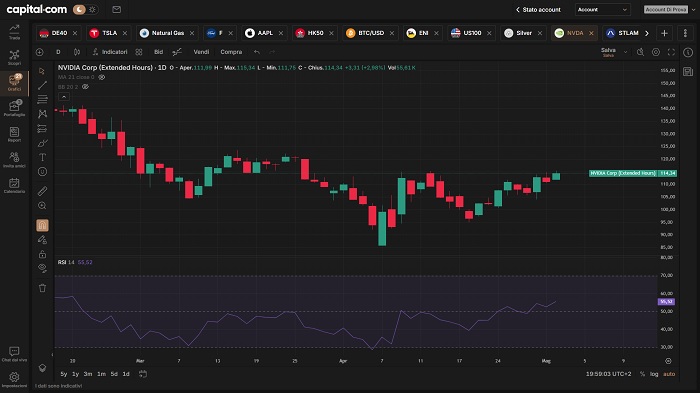
Task: Delete drawings with trash icon
Action: [42, 288]
